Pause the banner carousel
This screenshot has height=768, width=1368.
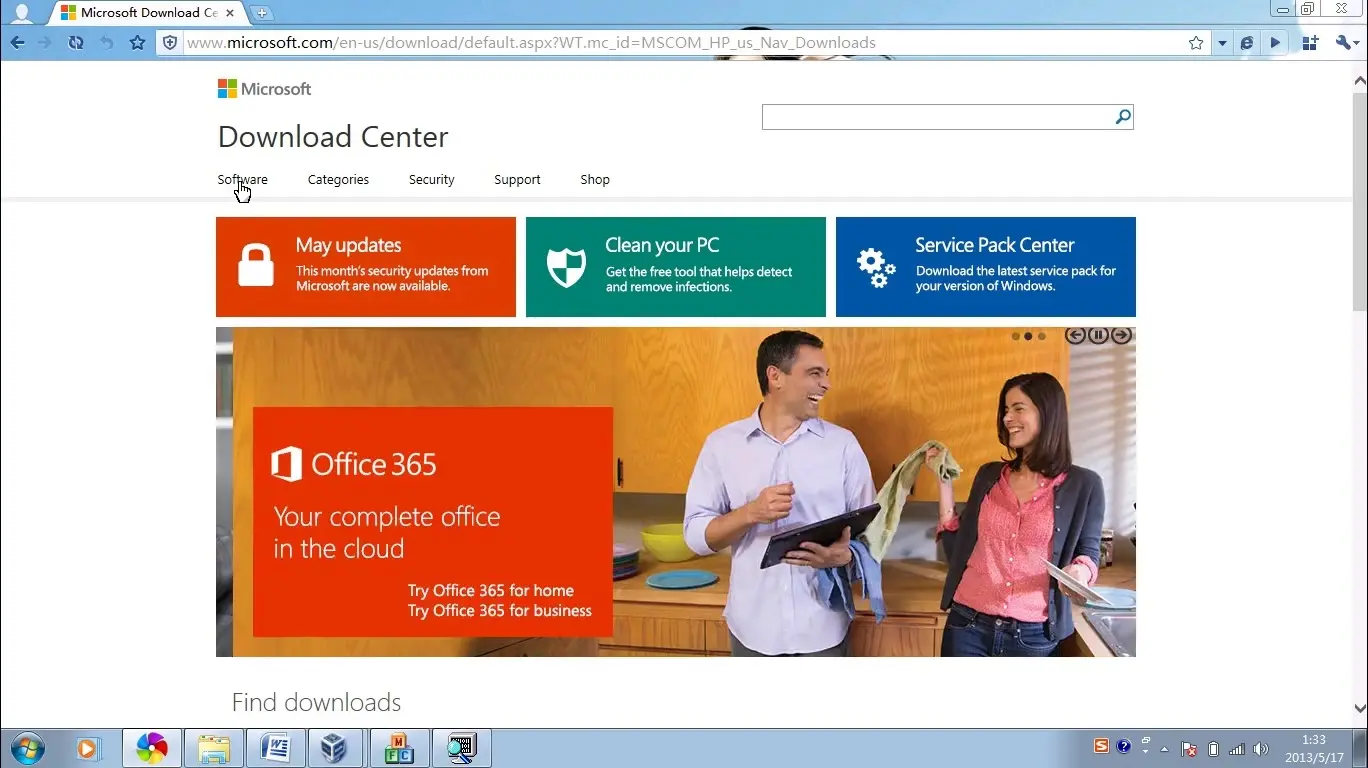pyautogui.click(x=1098, y=336)
